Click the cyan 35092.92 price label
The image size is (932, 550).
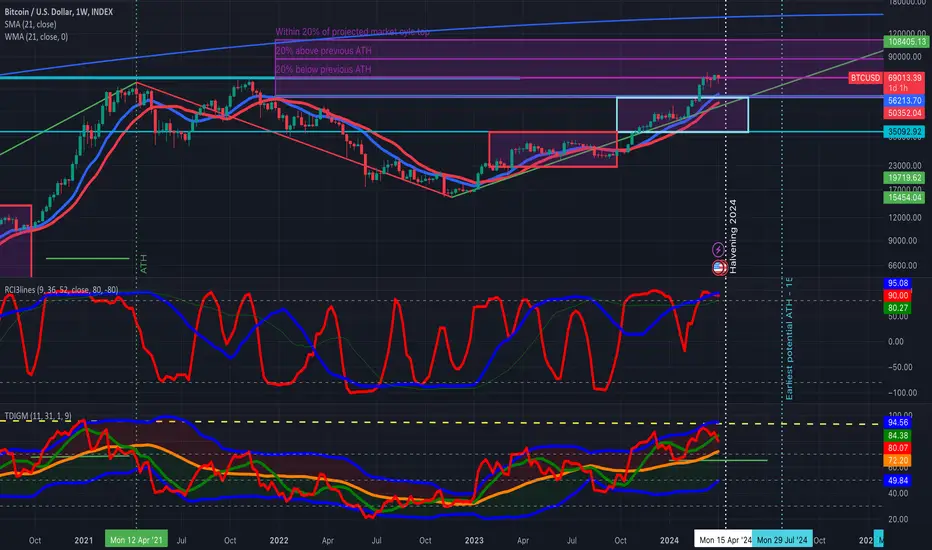click(x=905, y=131)
